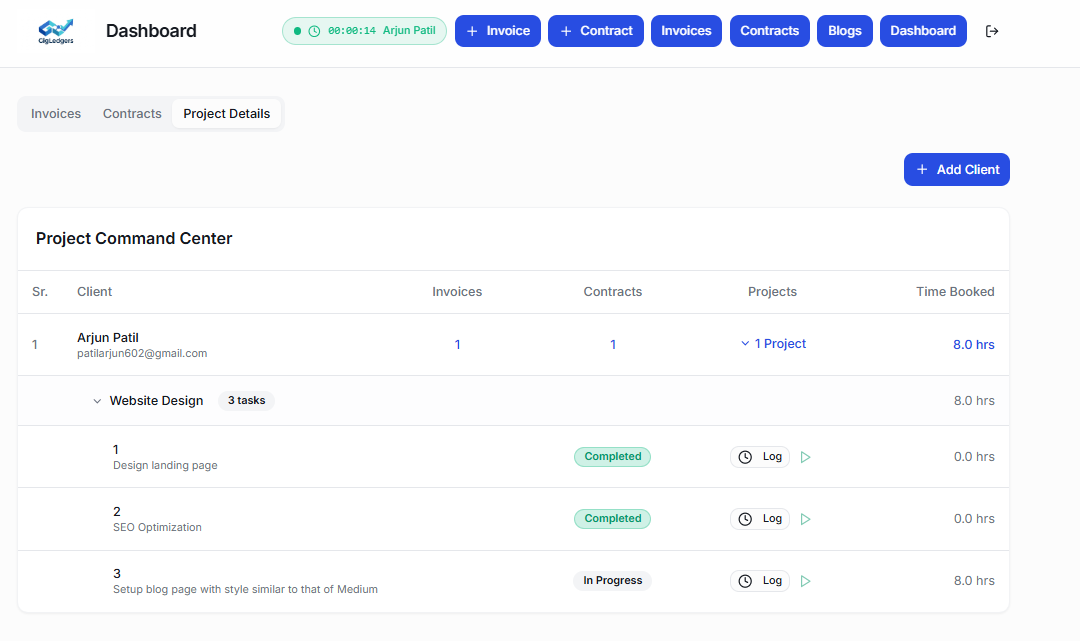Click the Design landing page task text
The height and width of the screenshot is (641, 1080).
coord(165,465)
